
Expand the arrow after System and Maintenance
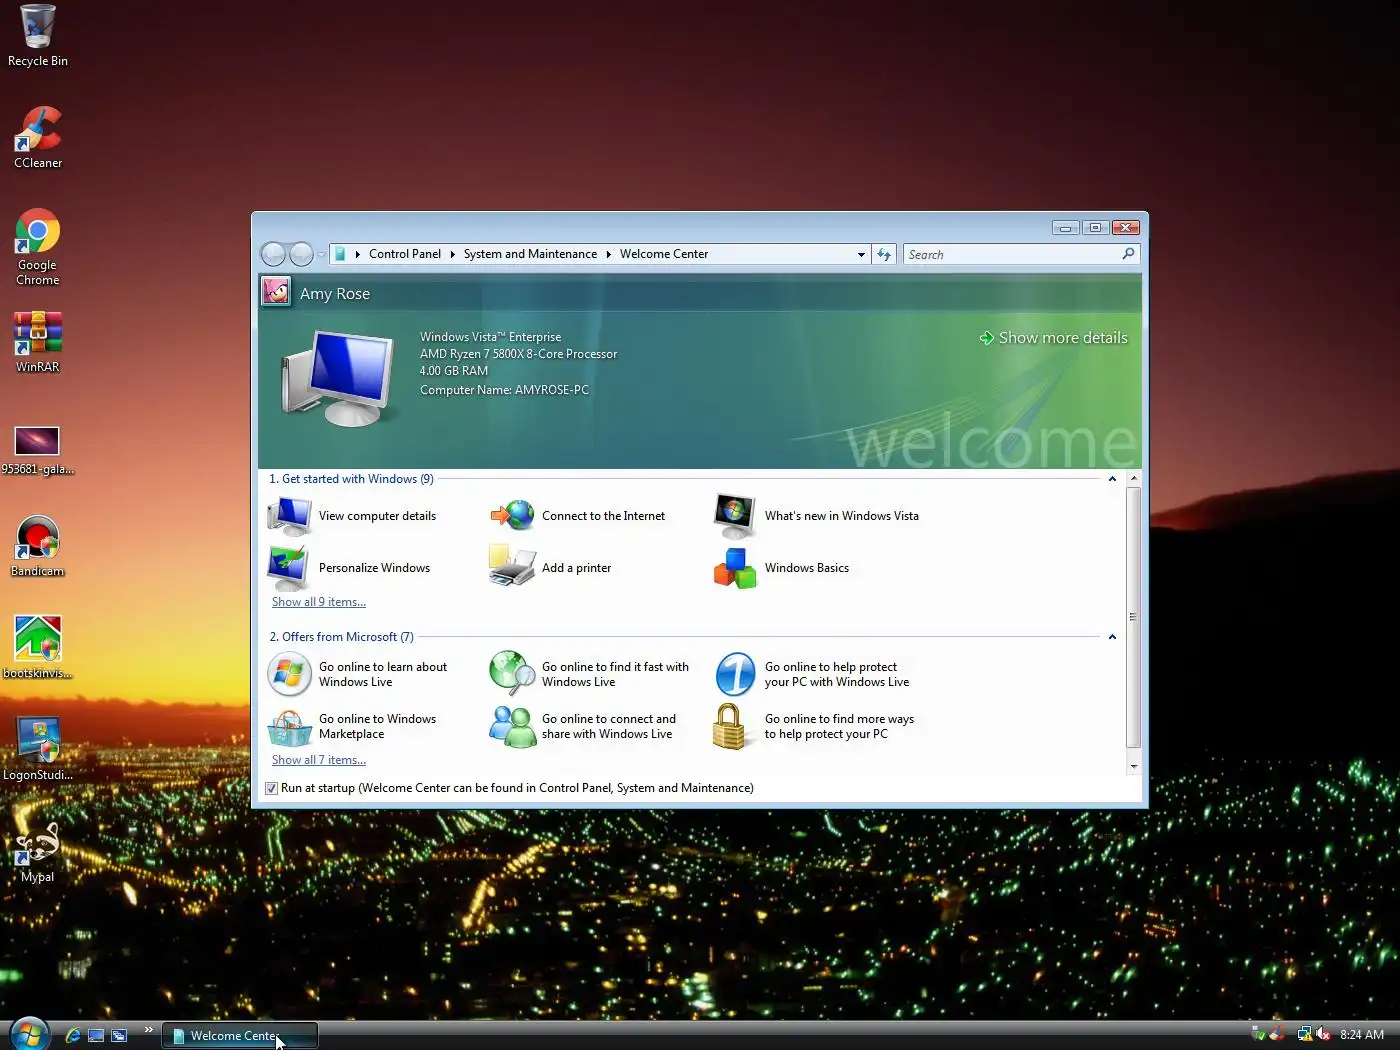608,254
